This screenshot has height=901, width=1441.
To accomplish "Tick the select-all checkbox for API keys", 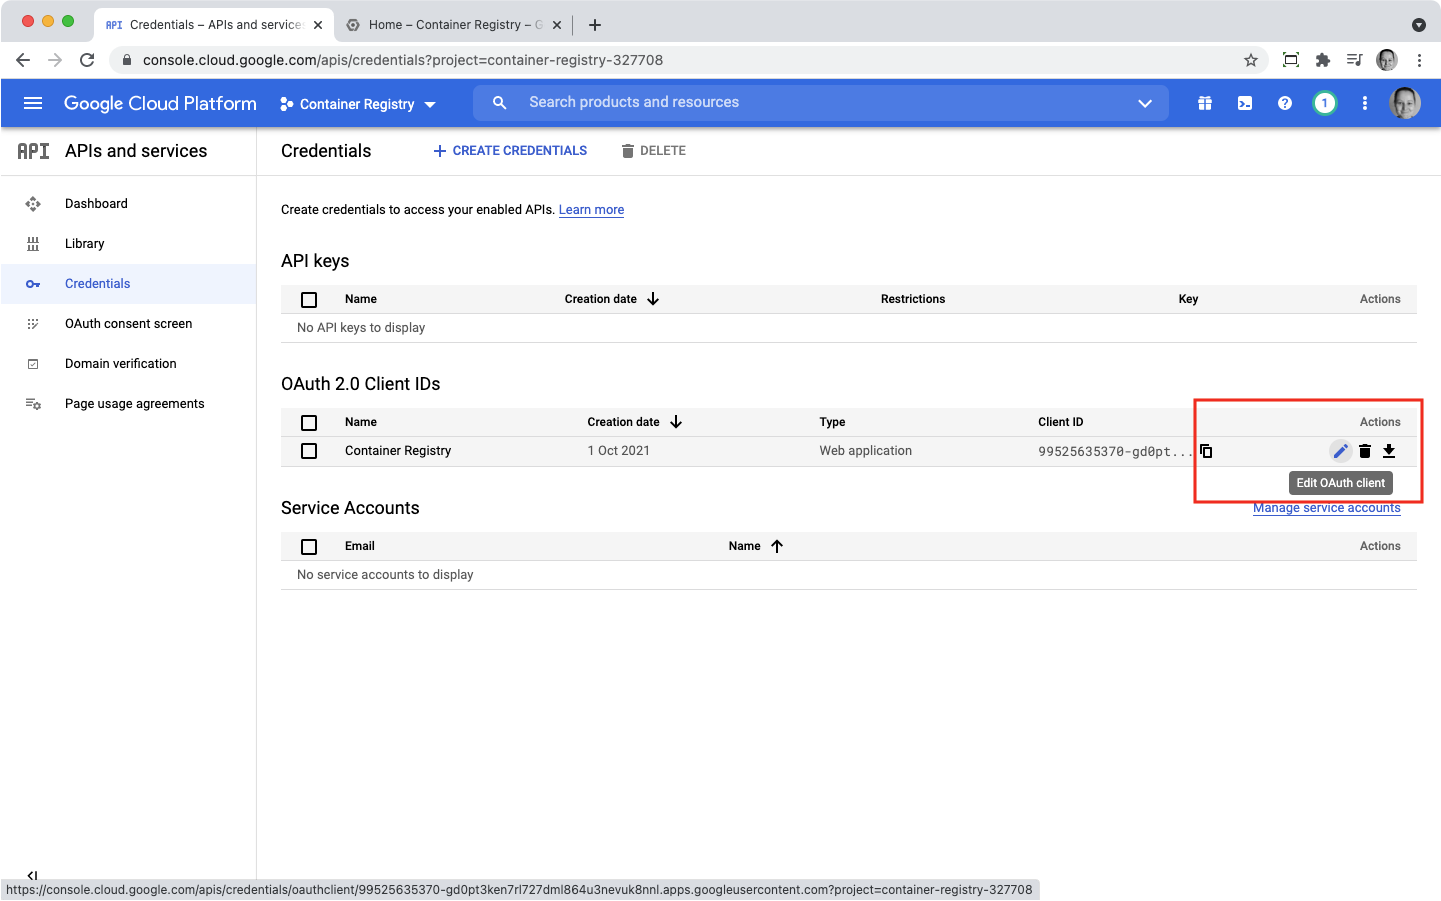I will coord(309,300).
